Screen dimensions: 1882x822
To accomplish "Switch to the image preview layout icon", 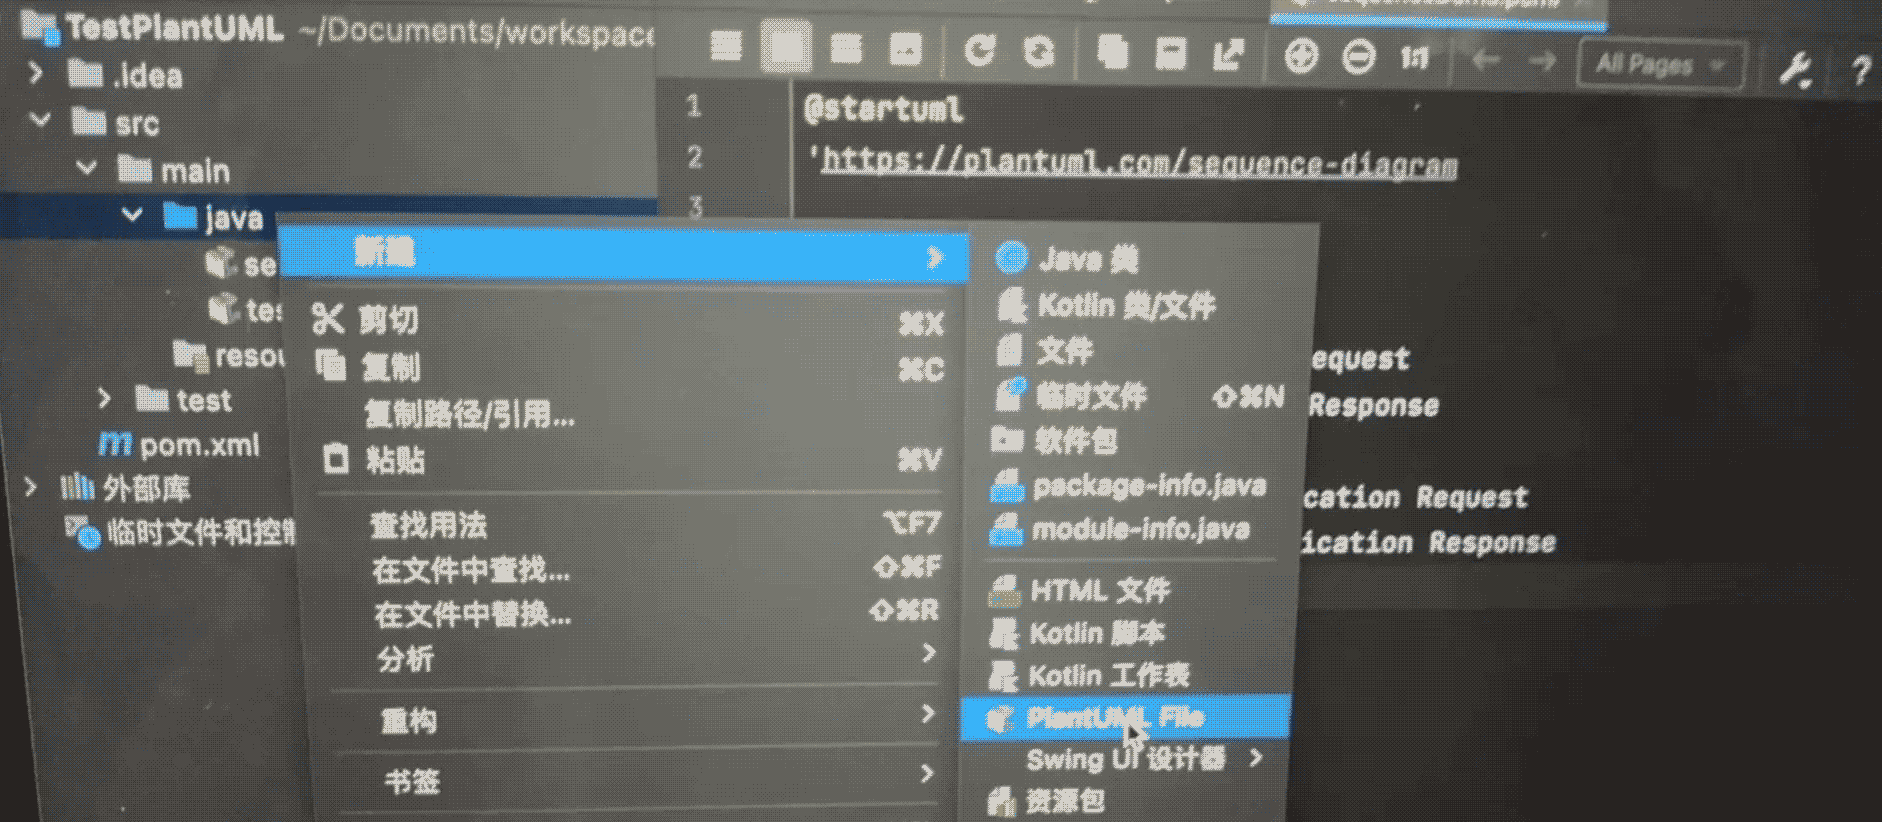I will pos(906,48).
